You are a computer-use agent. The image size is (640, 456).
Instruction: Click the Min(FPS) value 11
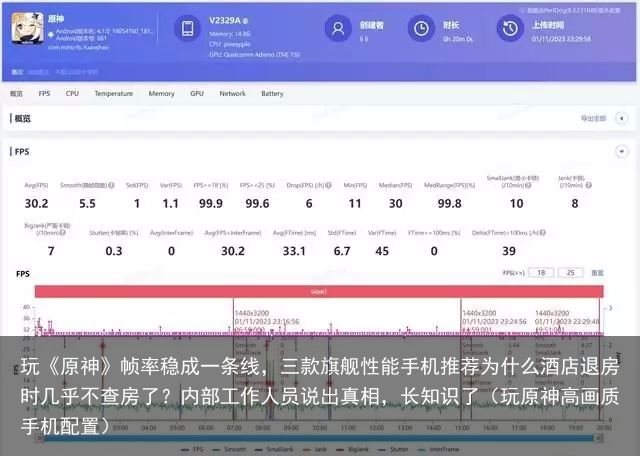(355, 203)
